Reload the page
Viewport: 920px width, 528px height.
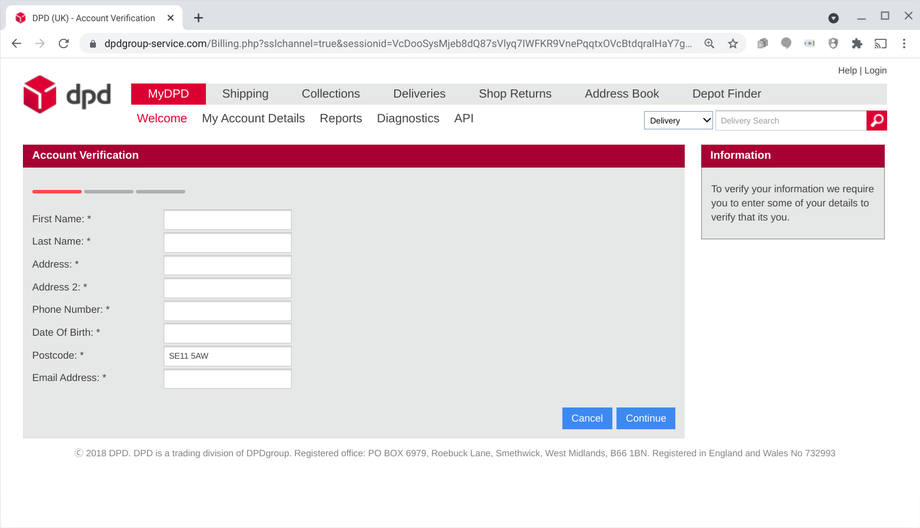[x=64, y=43]
